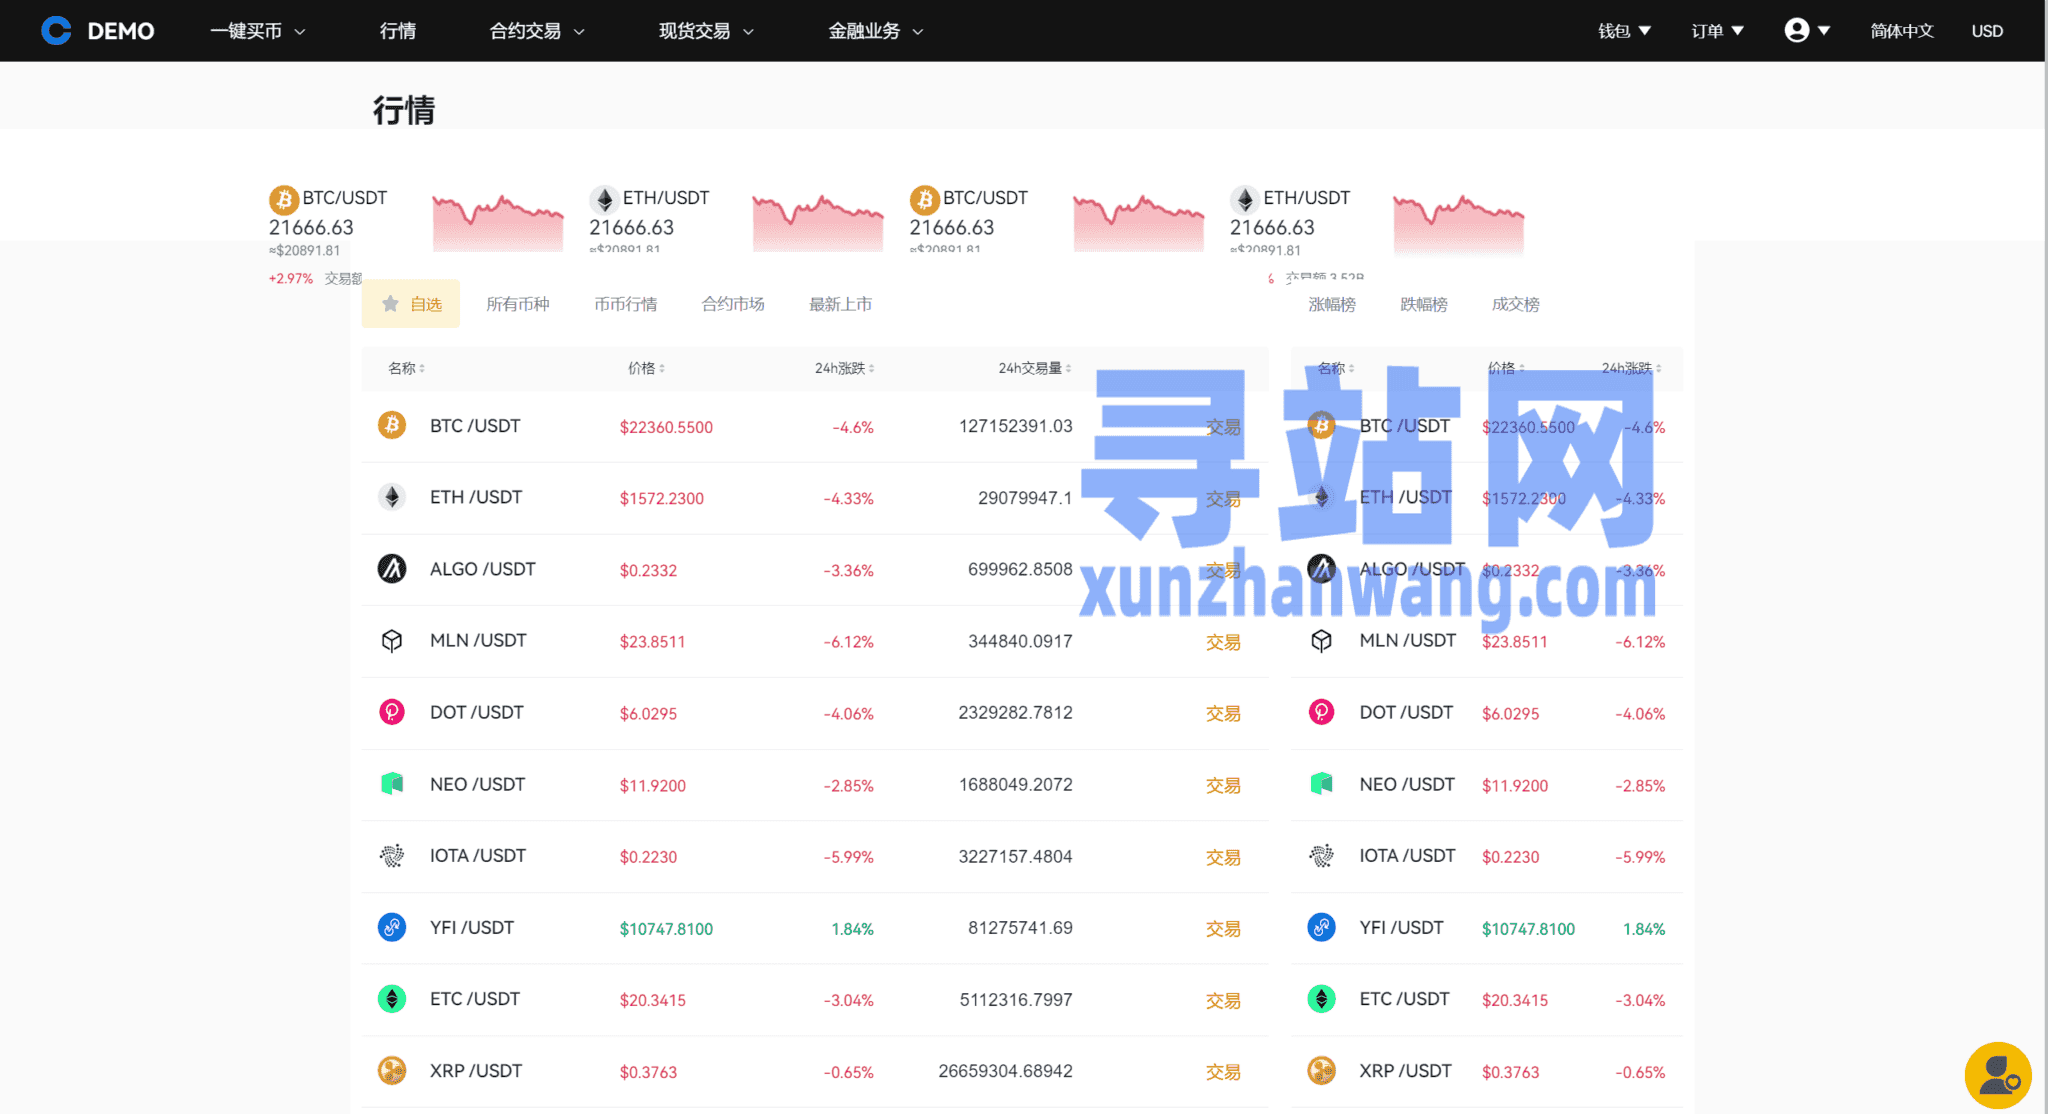This screenshot has width=2048, height=1114.
Task: Select USD currency option
Action: (x=1987, y=31)
